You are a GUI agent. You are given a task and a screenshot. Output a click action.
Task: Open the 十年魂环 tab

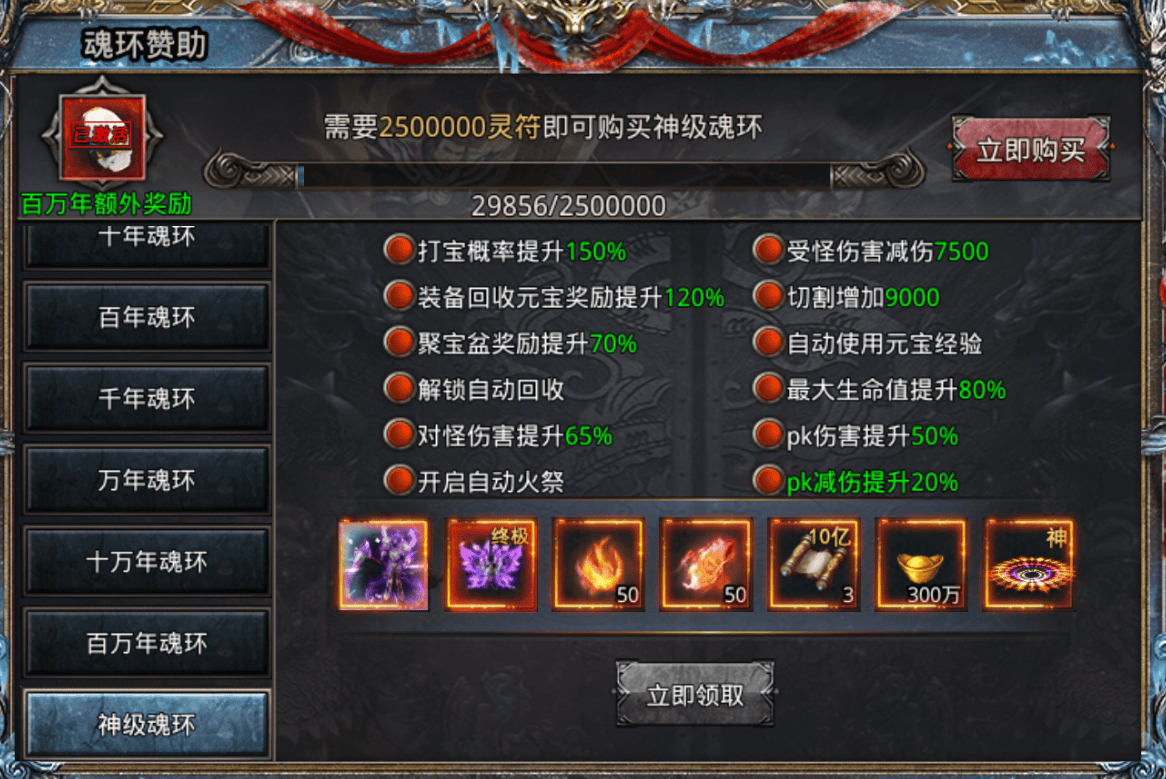(x=146, y=243)
